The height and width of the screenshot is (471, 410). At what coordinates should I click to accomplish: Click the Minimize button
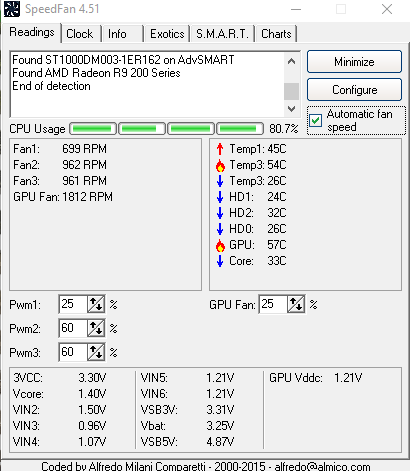(354, 62)
